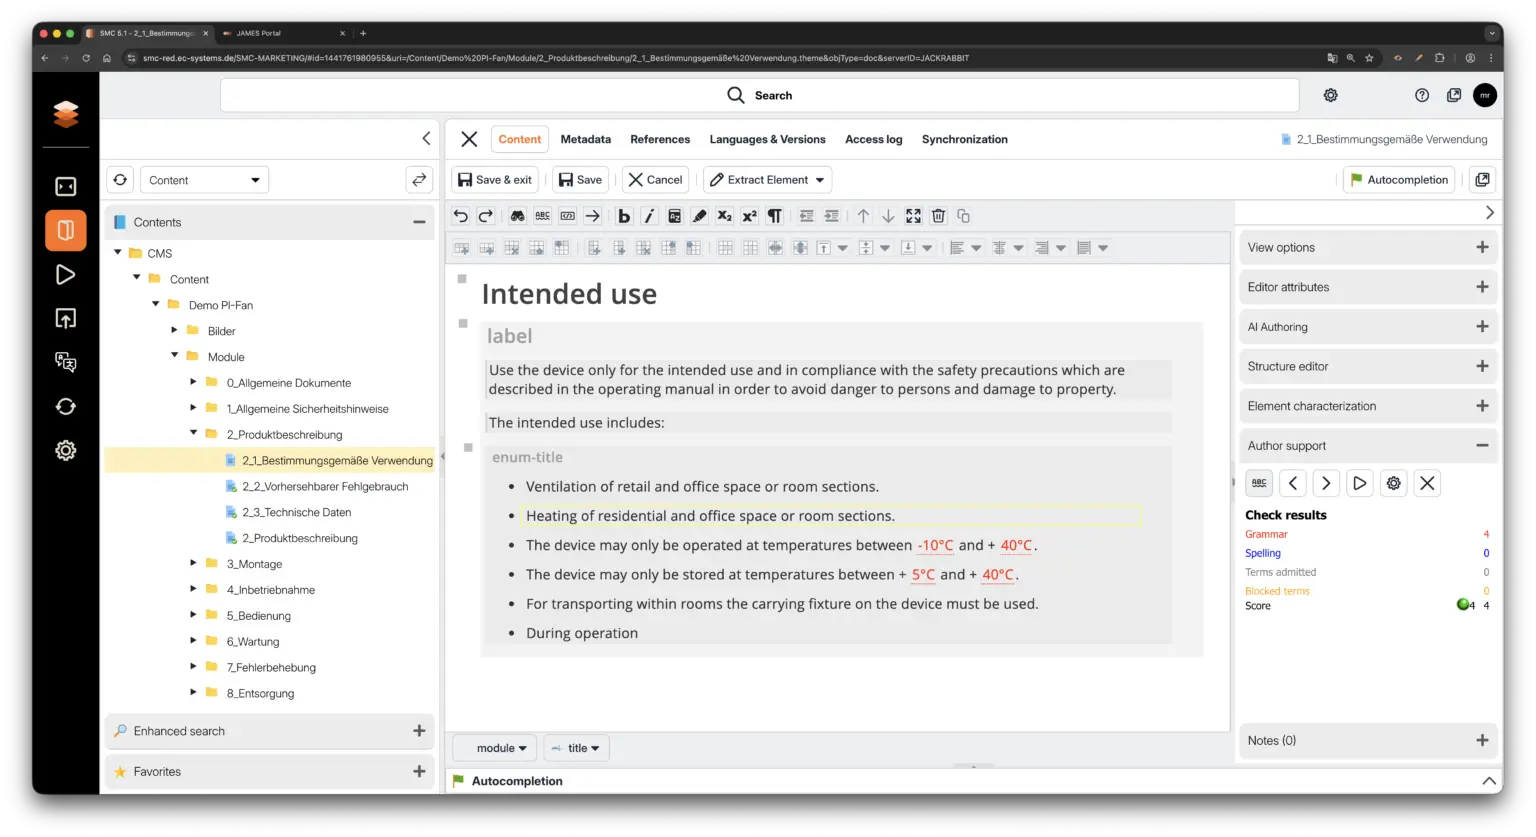The height and width of the screenshot is (837, 1536).
Task: Click the trash delete icon in editor toolbar
Action: [x=938, y=216]
